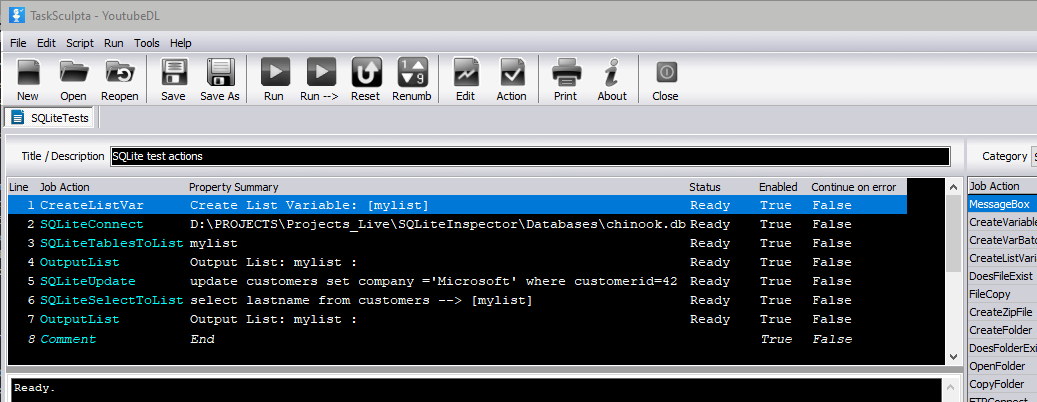Click the New script toolbar icon
This screenshot has width=1037, height=402.
(x=28, y=72)
